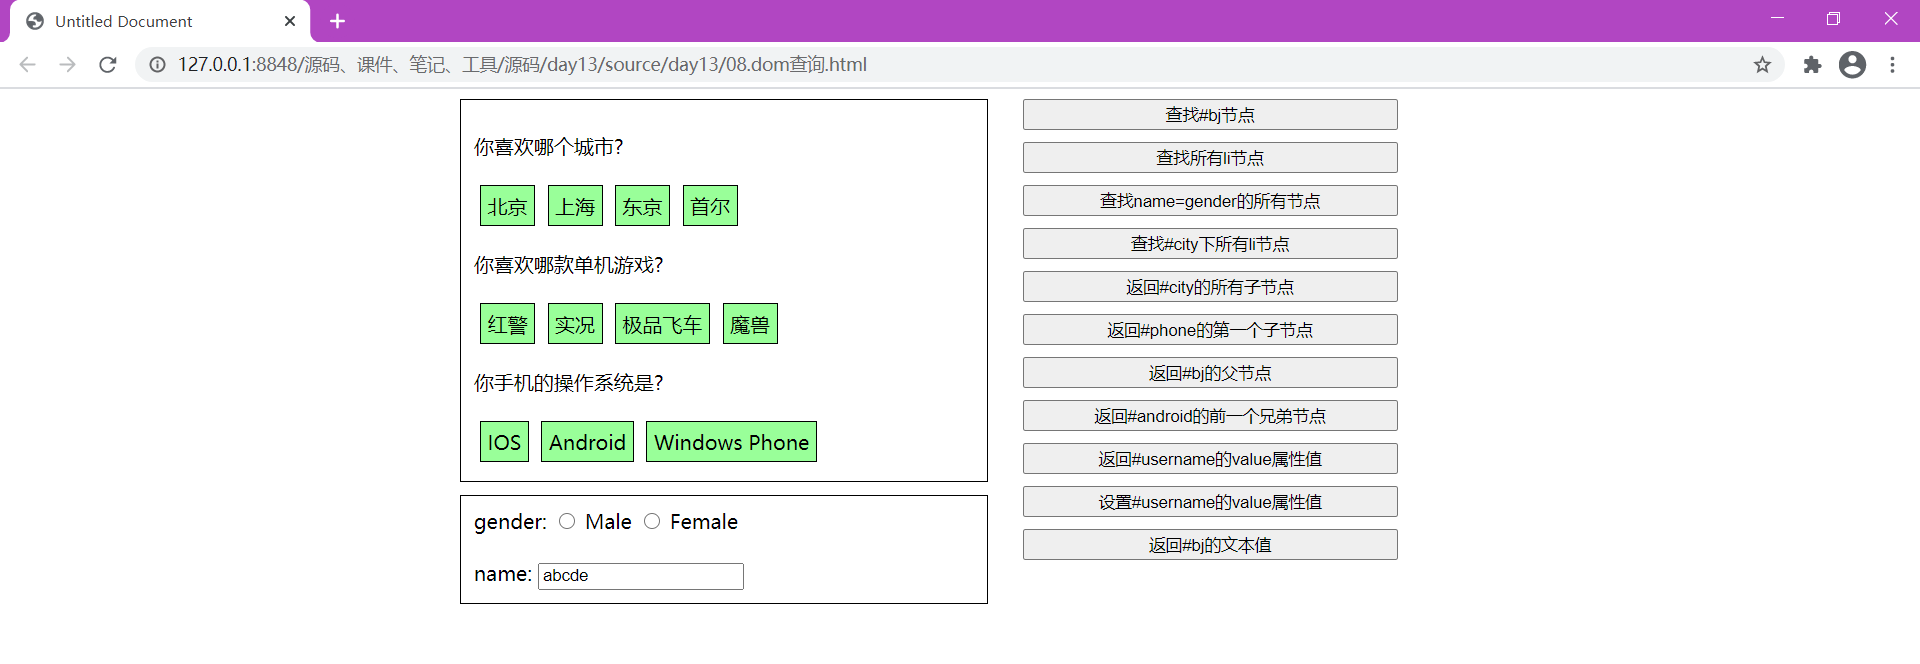Click the 上海 city item
The width and height of the screenshot is (1920, 664).
pos(575,206)
